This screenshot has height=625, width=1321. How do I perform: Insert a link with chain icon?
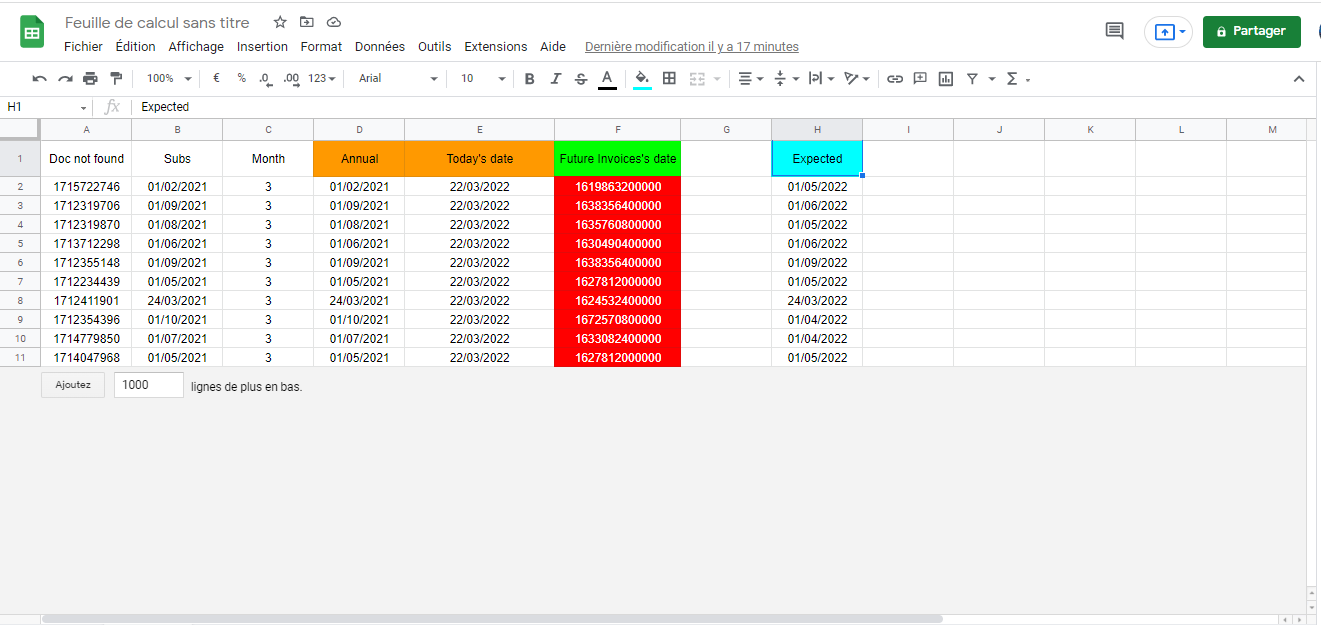click(x=895, y=78)
